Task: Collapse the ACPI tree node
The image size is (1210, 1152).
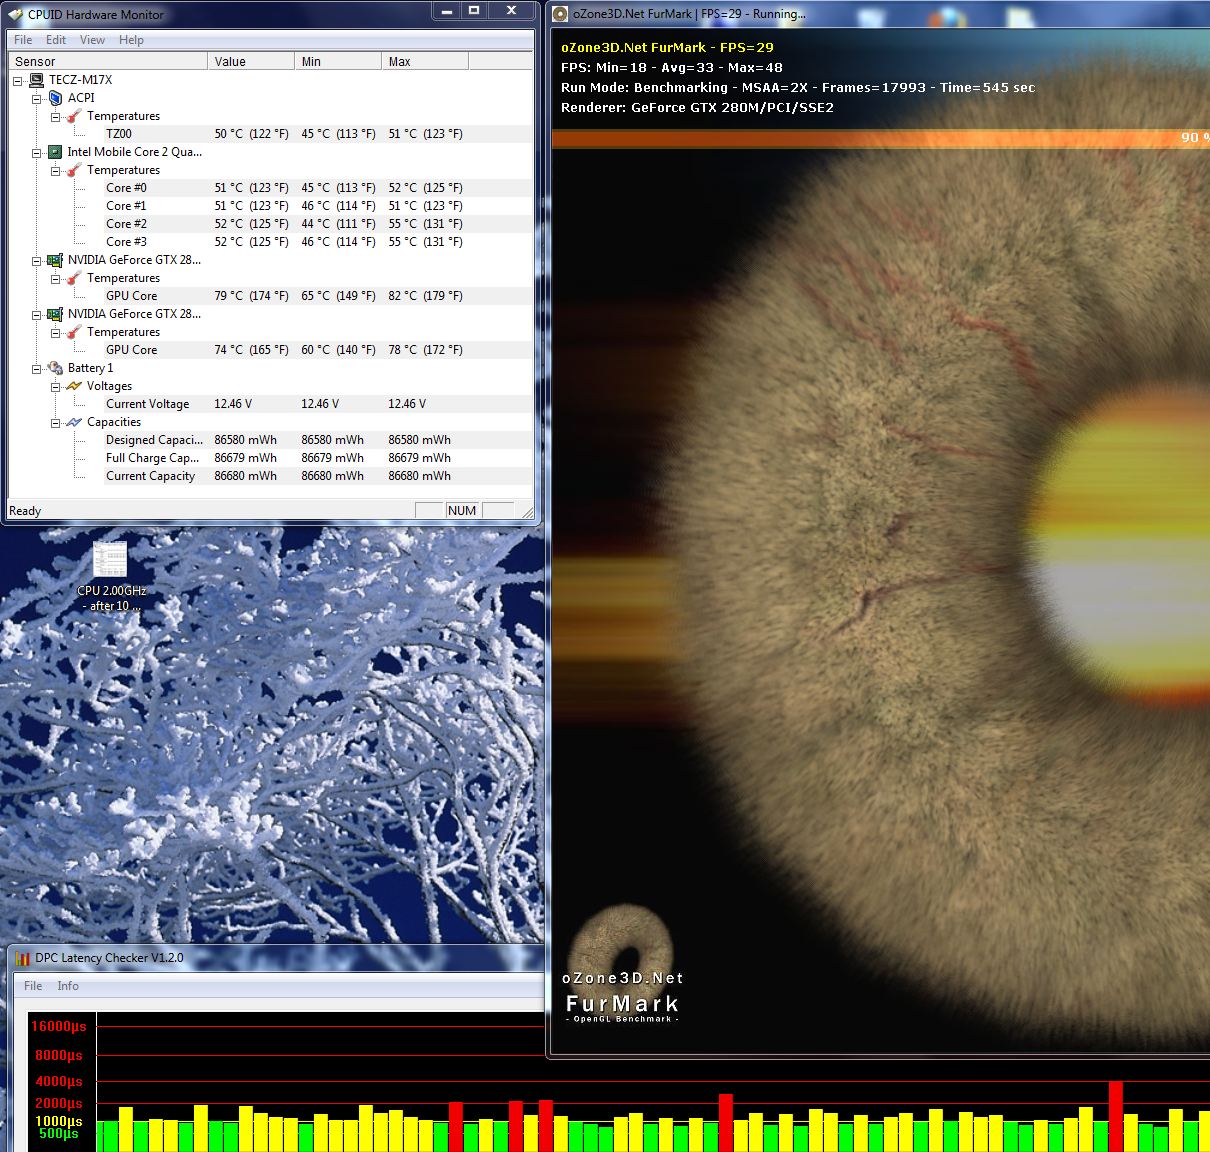Action: pos(37,98)
